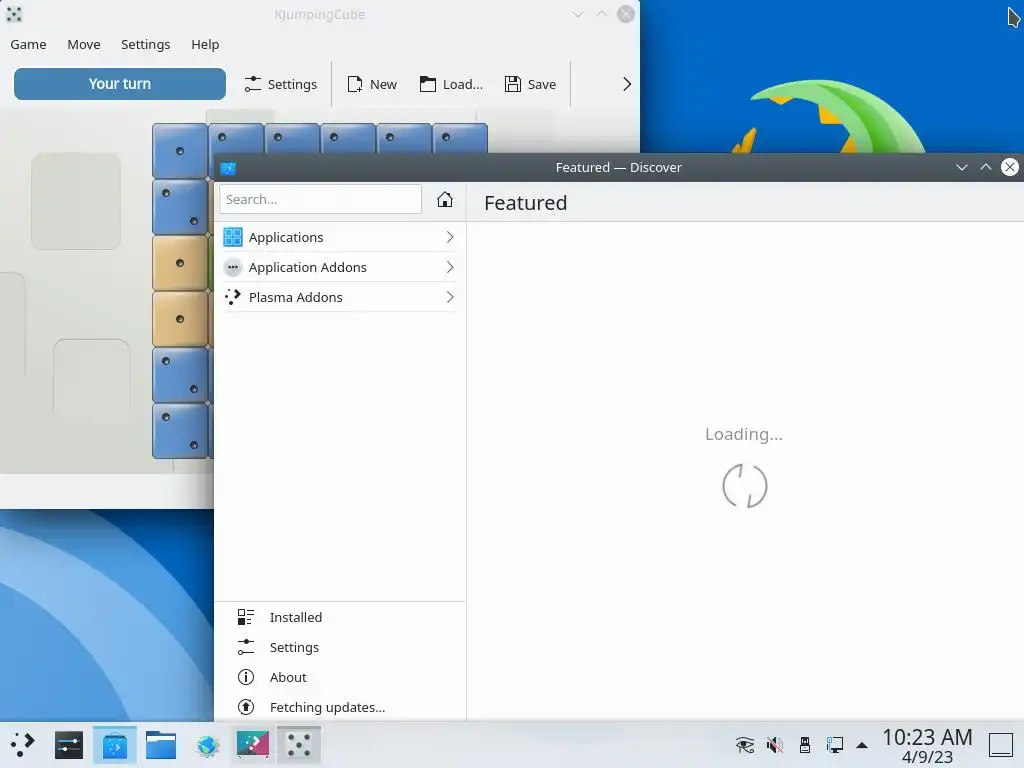This screenshot has width=1024, height=768.
Task: Click the removable device tray icon
Action: [x=805, y=744]
